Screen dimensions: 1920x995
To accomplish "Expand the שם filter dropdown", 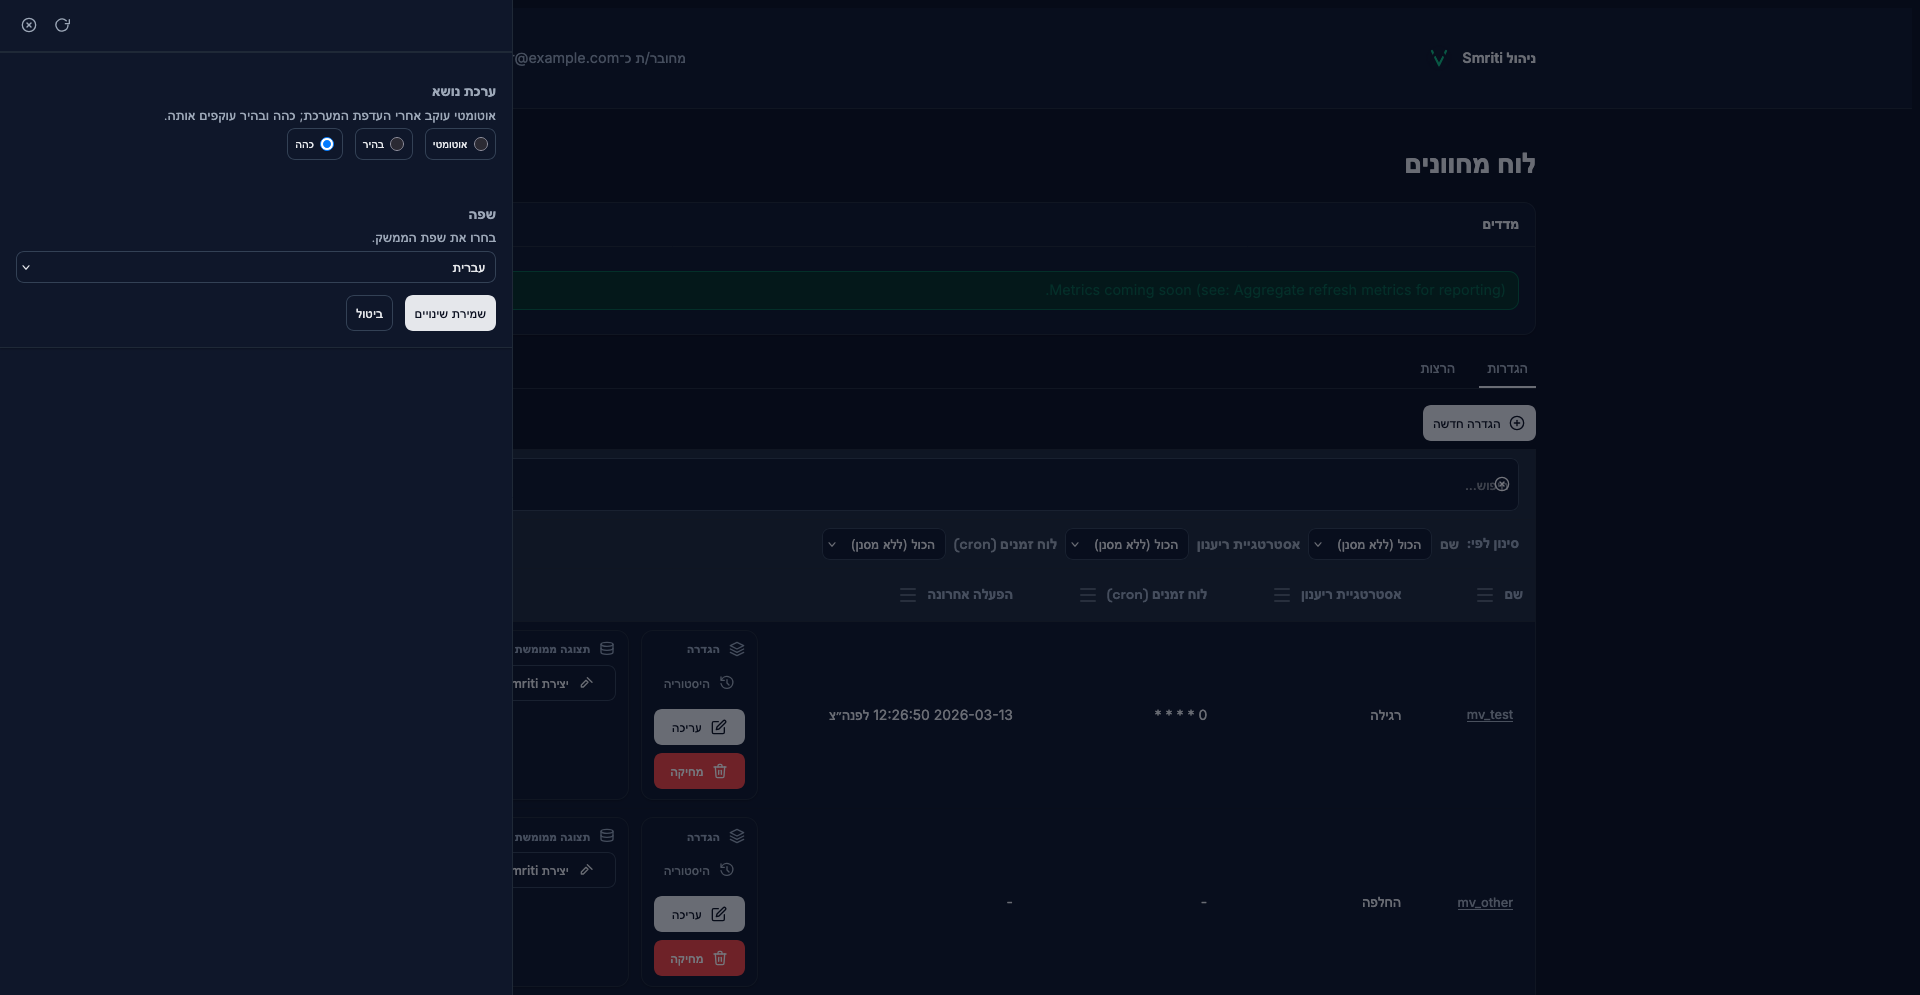I will coord(1369,545).
